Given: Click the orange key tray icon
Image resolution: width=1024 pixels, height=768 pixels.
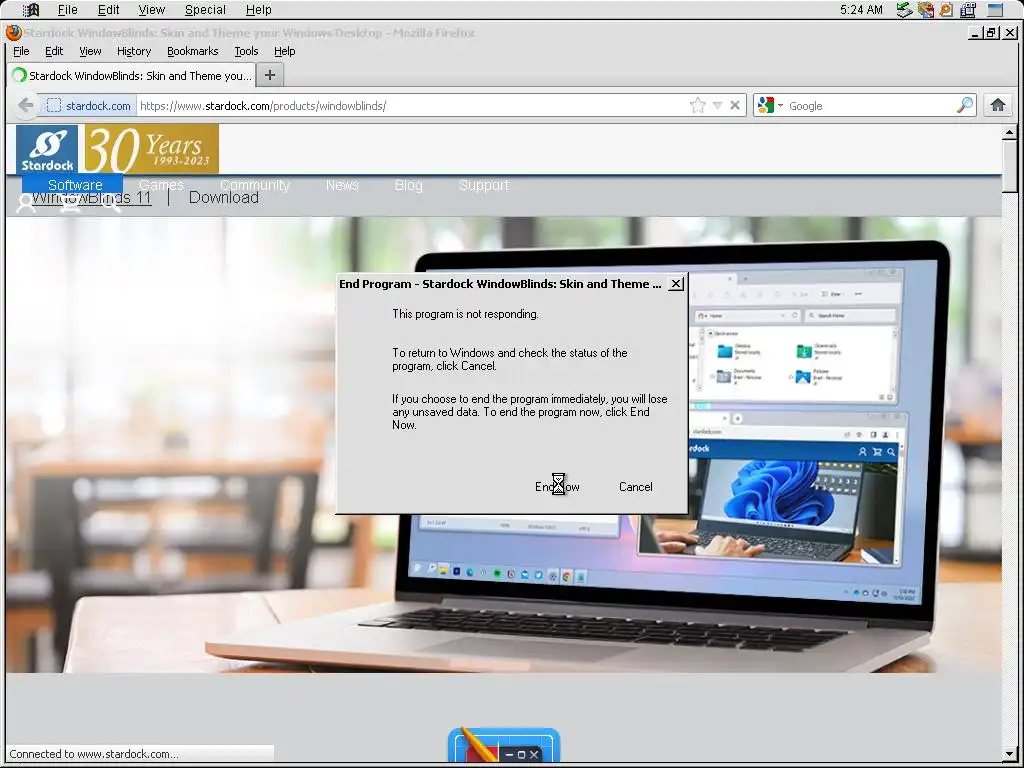Looking at the screenshot, I should 946,10.
